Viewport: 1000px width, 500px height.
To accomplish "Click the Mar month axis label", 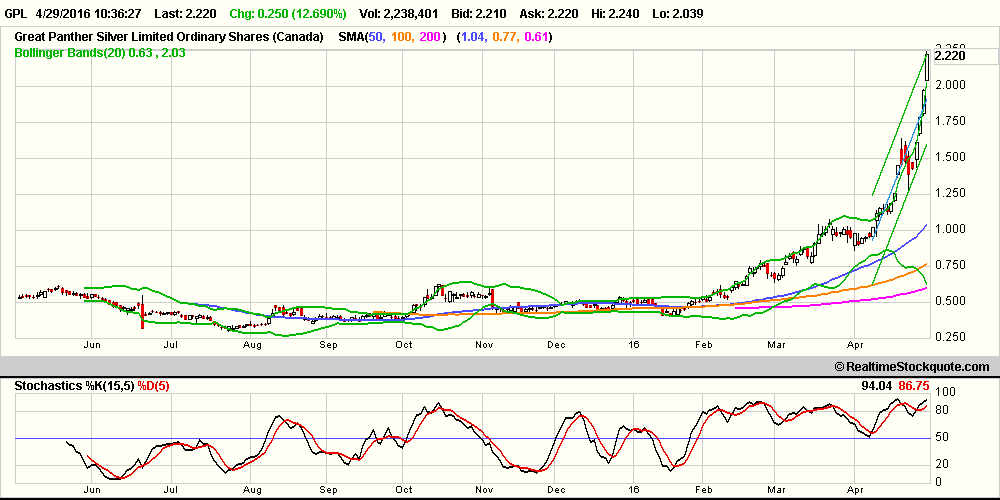I will tap(777, 345).
